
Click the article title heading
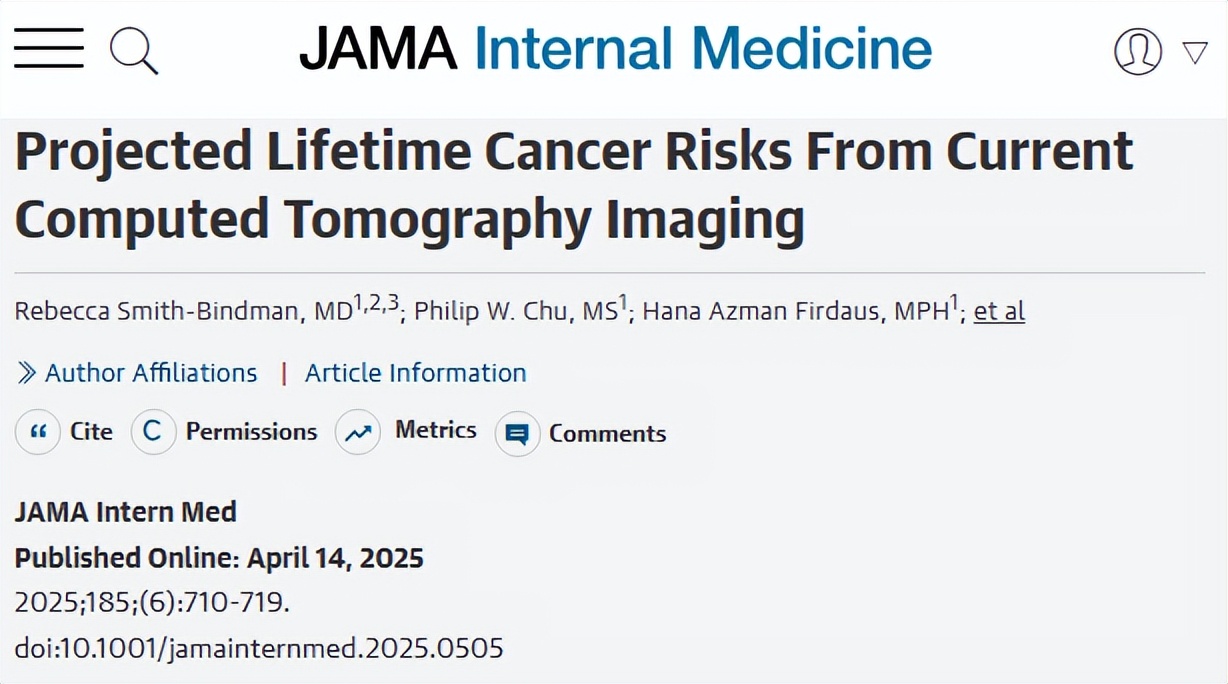tap(574, 186)
